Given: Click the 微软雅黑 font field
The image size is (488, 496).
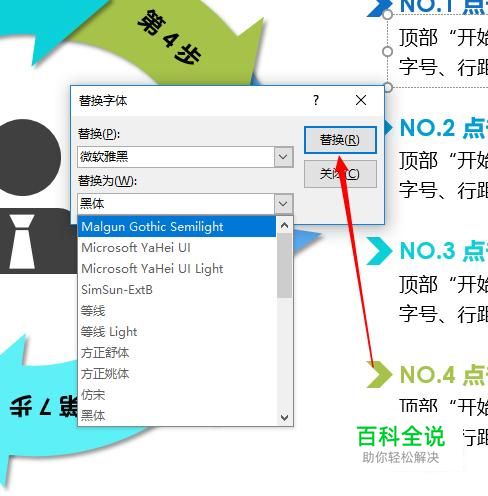Looking at the screenshot, I should click(x=176, y=157).
